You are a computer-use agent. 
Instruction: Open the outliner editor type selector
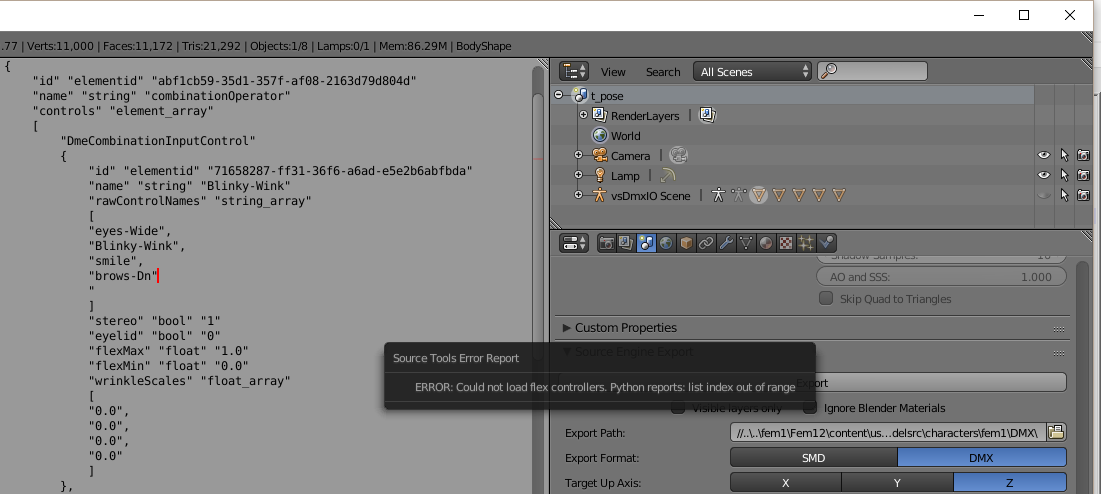point(574,71)
